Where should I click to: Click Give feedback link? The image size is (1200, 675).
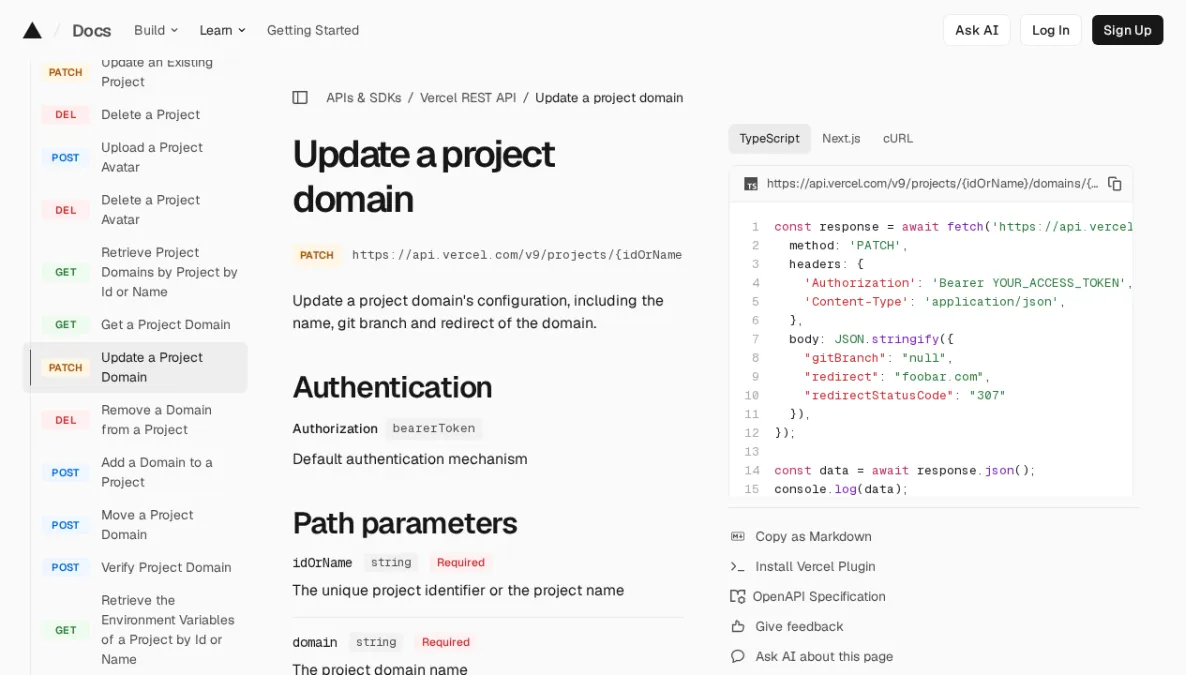[799, 627]
